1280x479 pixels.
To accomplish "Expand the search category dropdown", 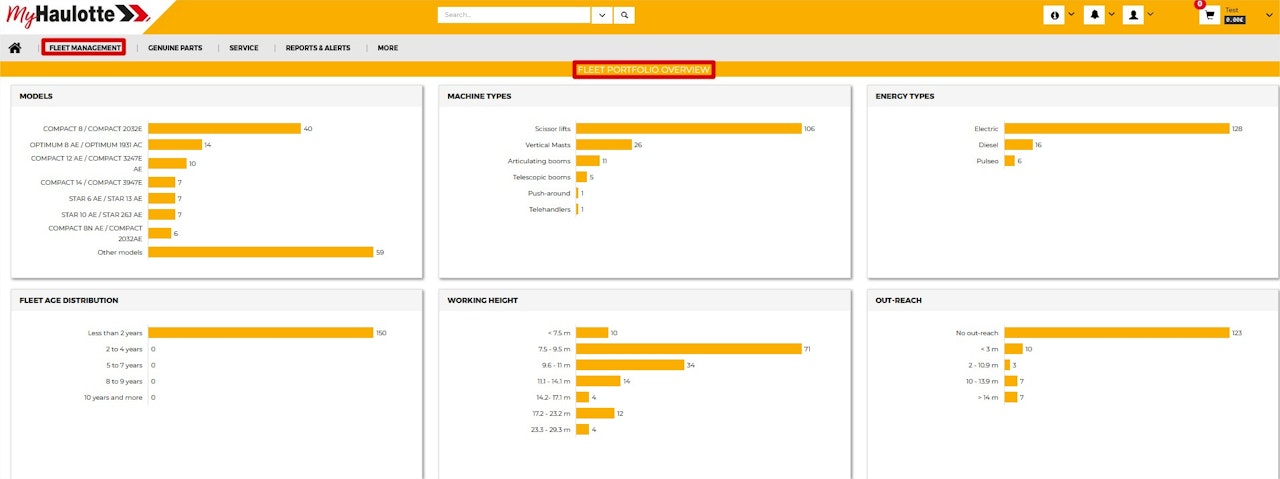I will 602,15.
